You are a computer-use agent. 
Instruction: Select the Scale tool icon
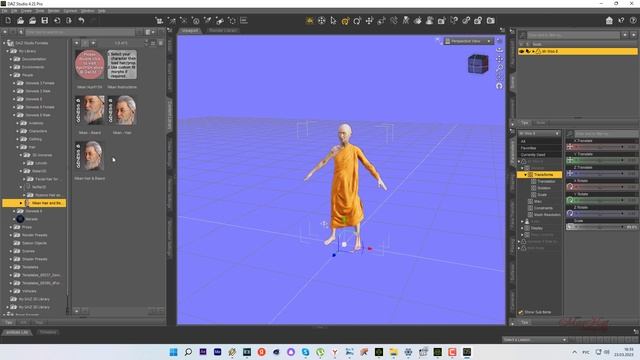pyautogui.click(x=381, y=20)
